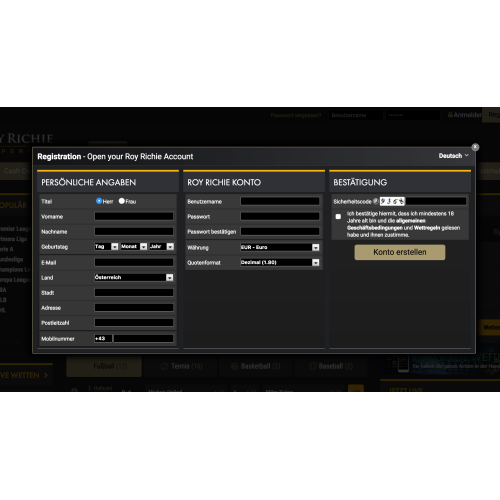Switch to the Baseball tab
Screen dimensions: 500x500
[x=331, y=366]
